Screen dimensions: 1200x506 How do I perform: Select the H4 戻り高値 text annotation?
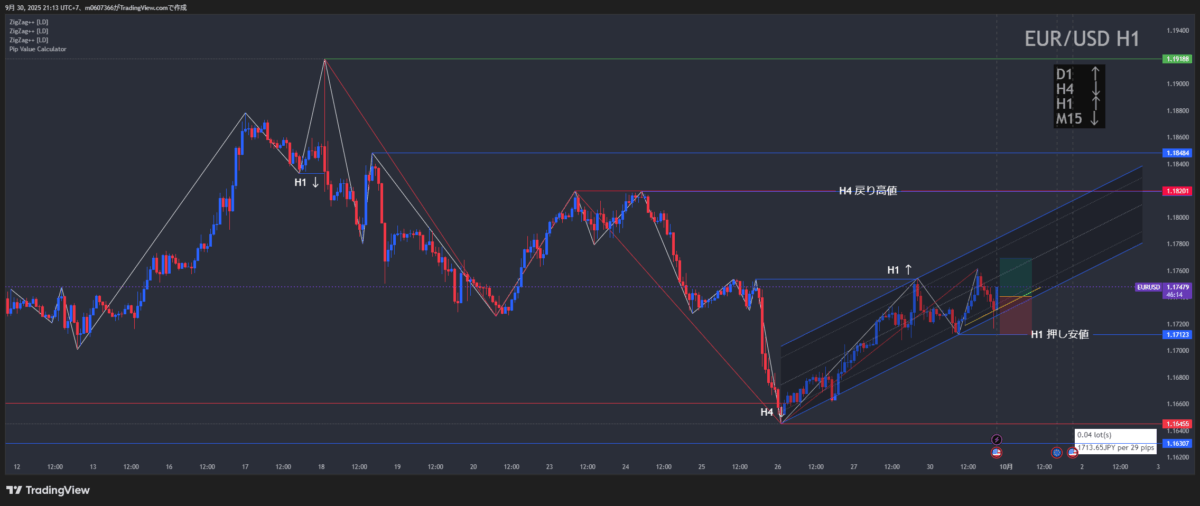[867, 190]
